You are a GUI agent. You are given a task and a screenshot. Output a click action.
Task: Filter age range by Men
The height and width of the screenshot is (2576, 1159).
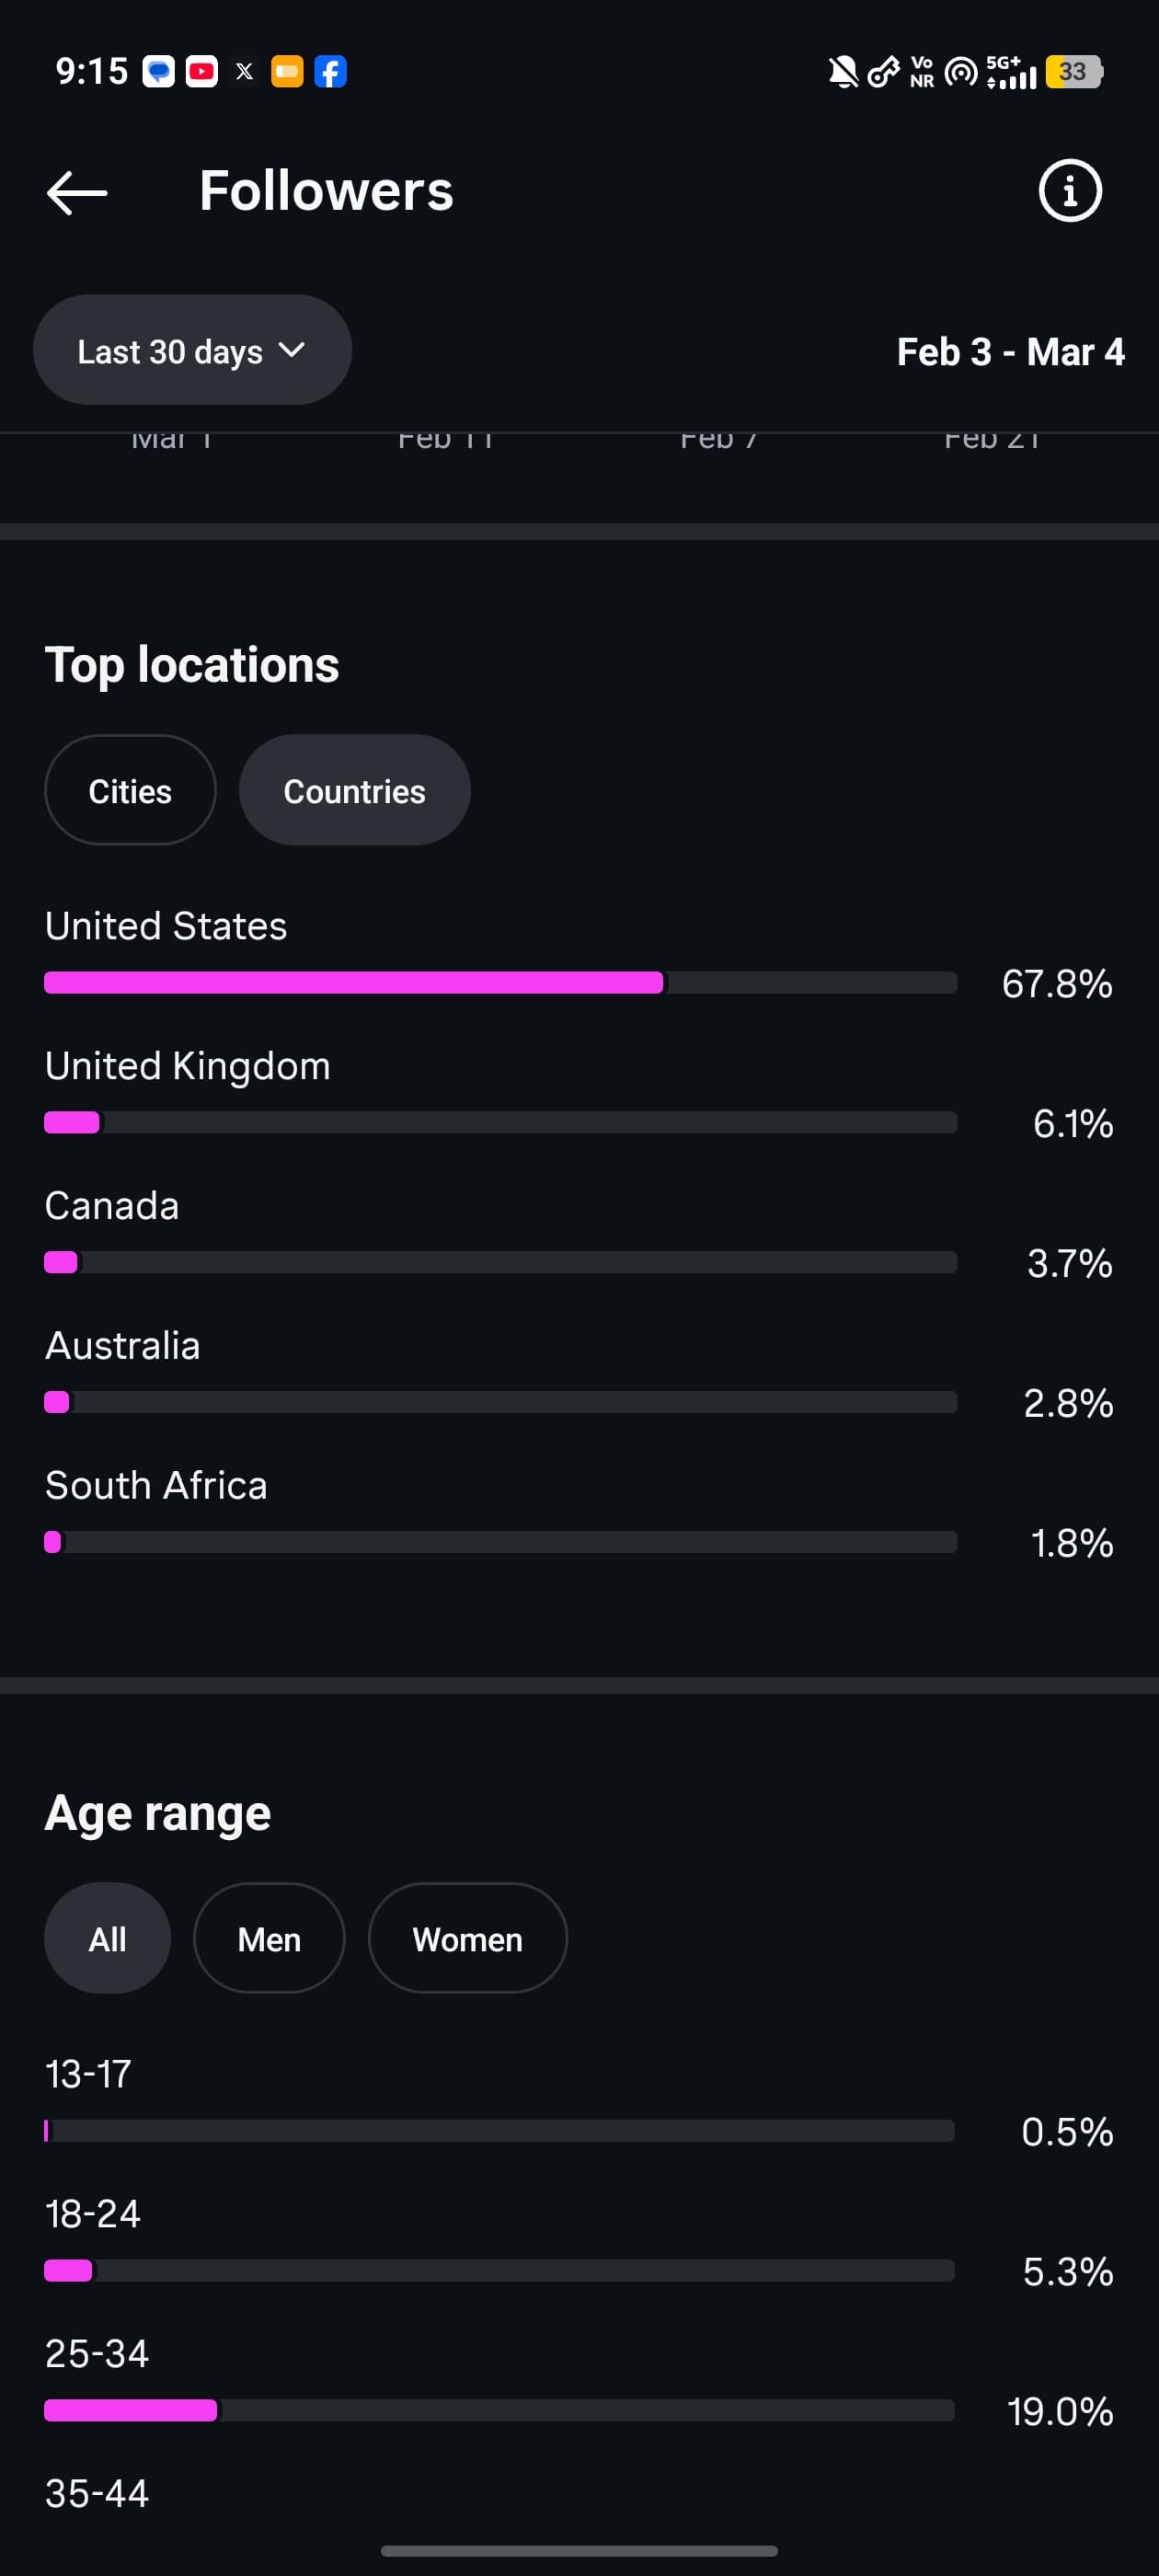[x=269, y=1939]
